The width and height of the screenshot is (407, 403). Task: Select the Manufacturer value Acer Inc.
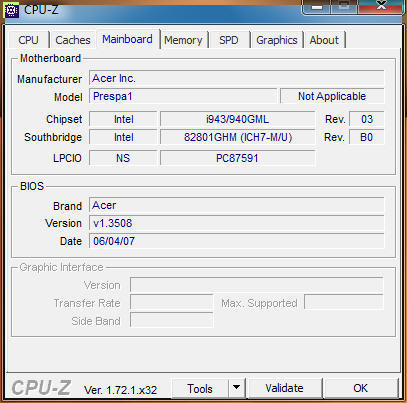tap(237, 78)
